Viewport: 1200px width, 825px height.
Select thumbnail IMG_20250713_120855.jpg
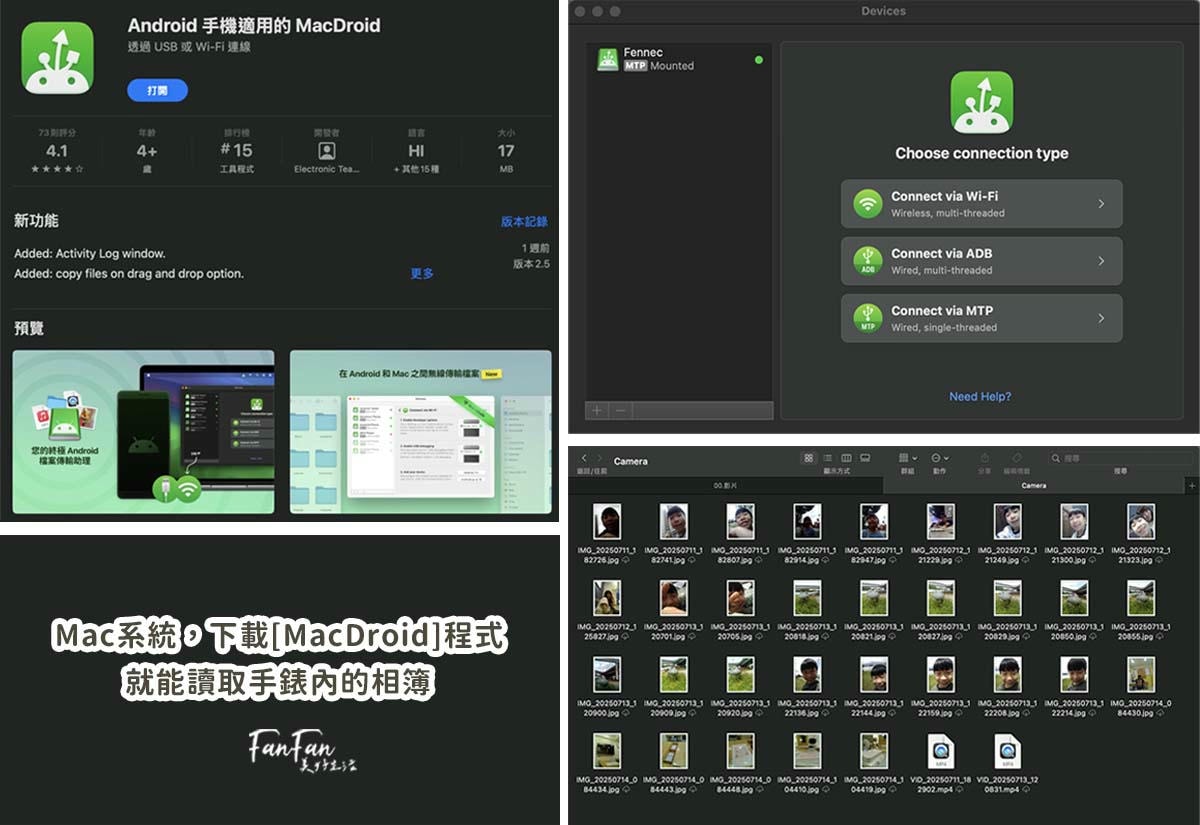click(x=1141, y=598)
